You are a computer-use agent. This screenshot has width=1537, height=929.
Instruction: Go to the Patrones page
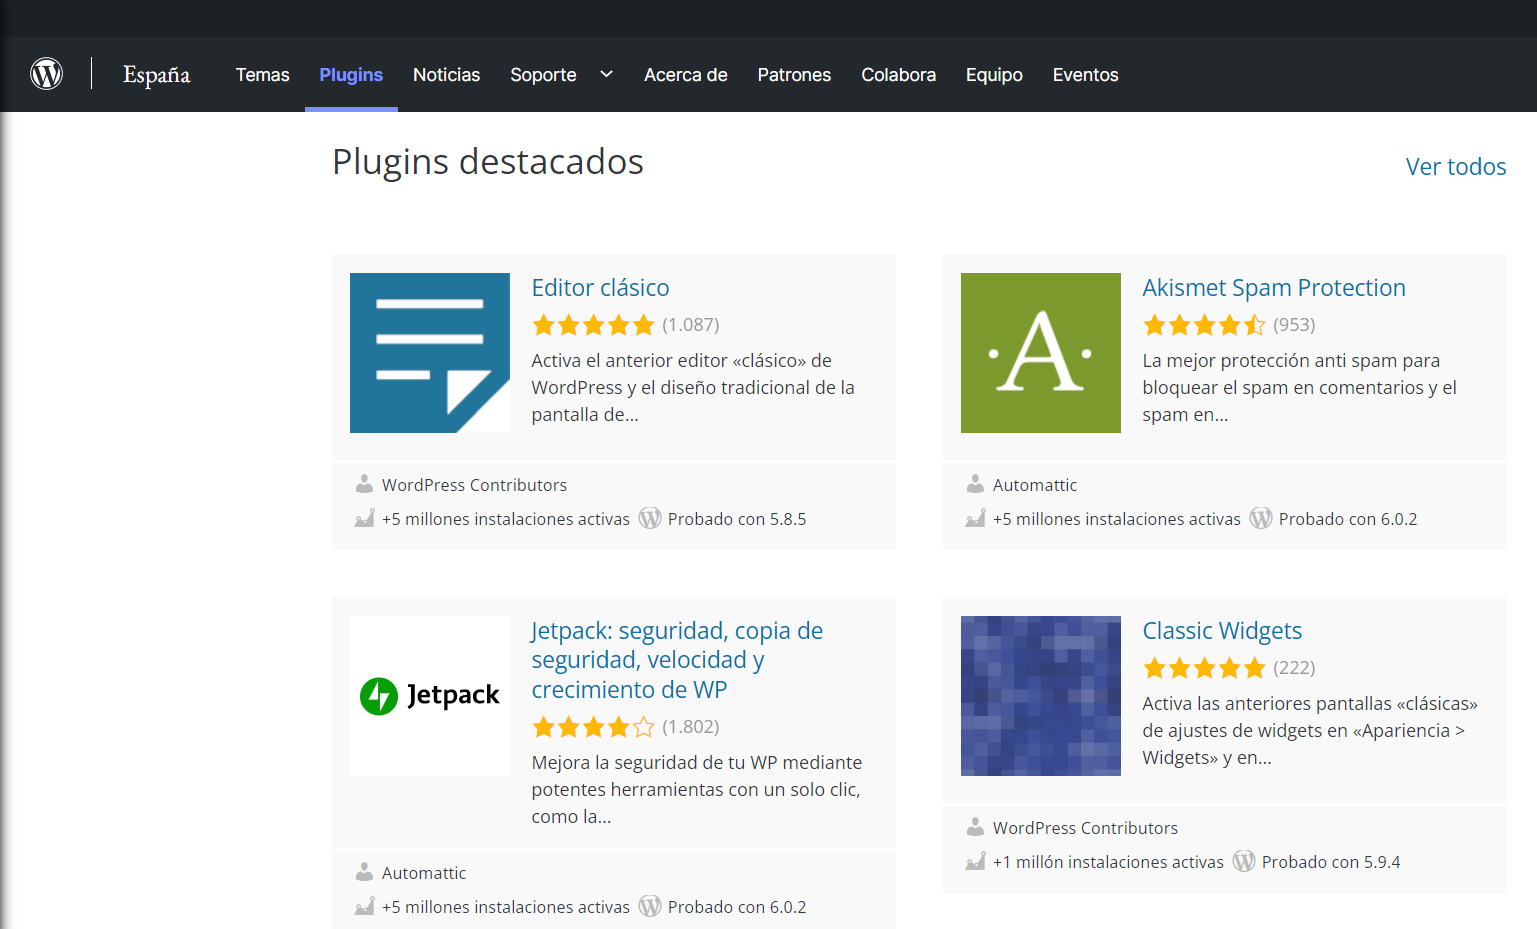coord(794,75)
